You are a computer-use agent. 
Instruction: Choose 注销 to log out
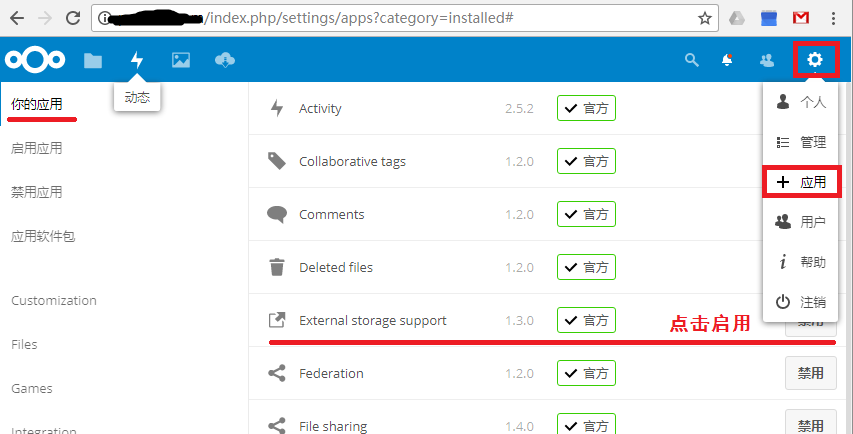tap(801, 302)
